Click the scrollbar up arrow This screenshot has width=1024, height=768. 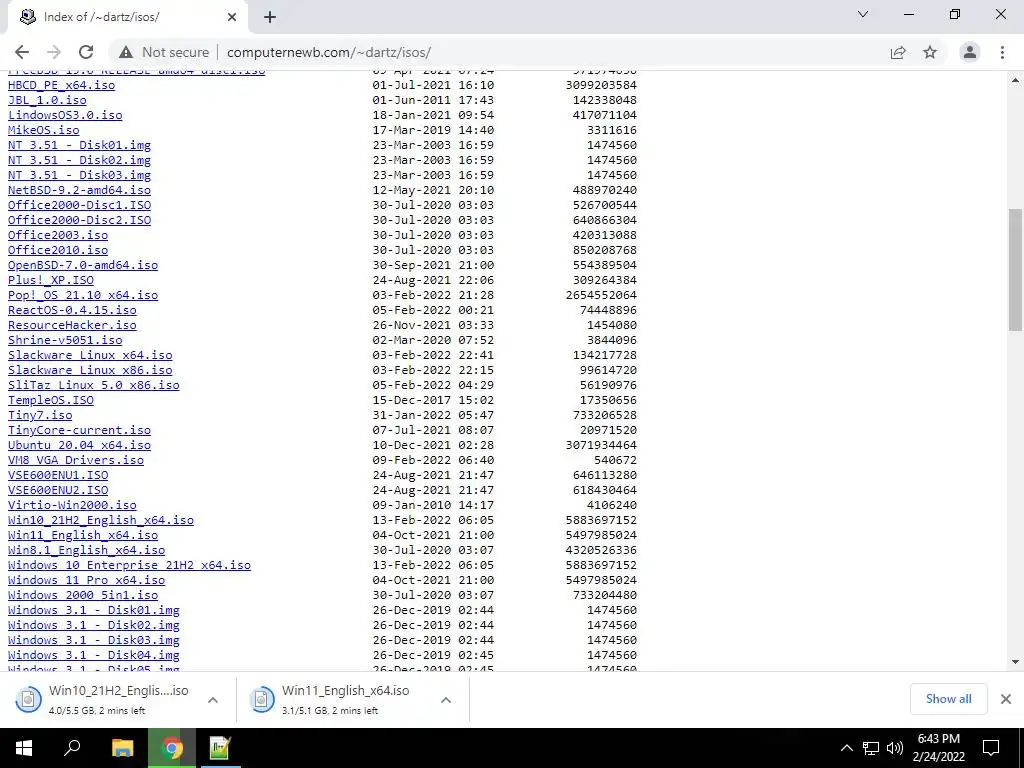pos(1014,80)
